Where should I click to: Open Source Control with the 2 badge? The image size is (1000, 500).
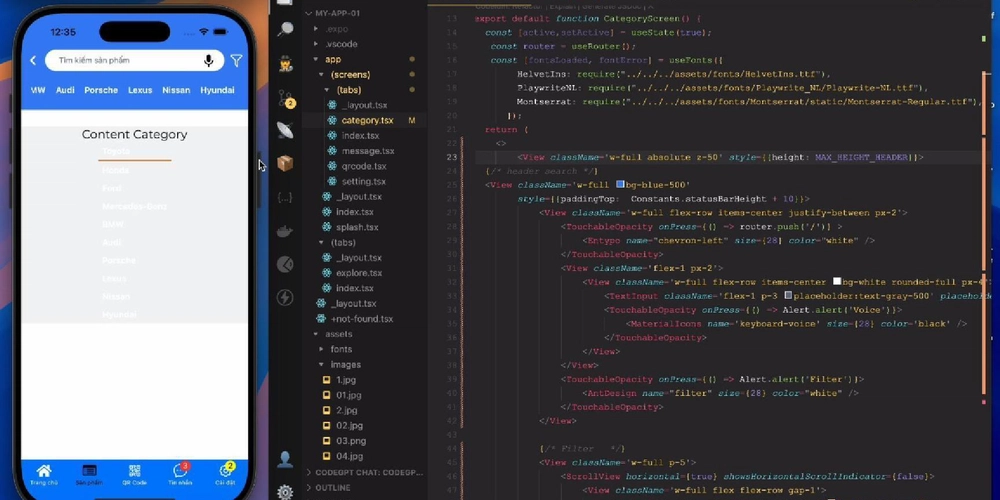coord(286,99)
